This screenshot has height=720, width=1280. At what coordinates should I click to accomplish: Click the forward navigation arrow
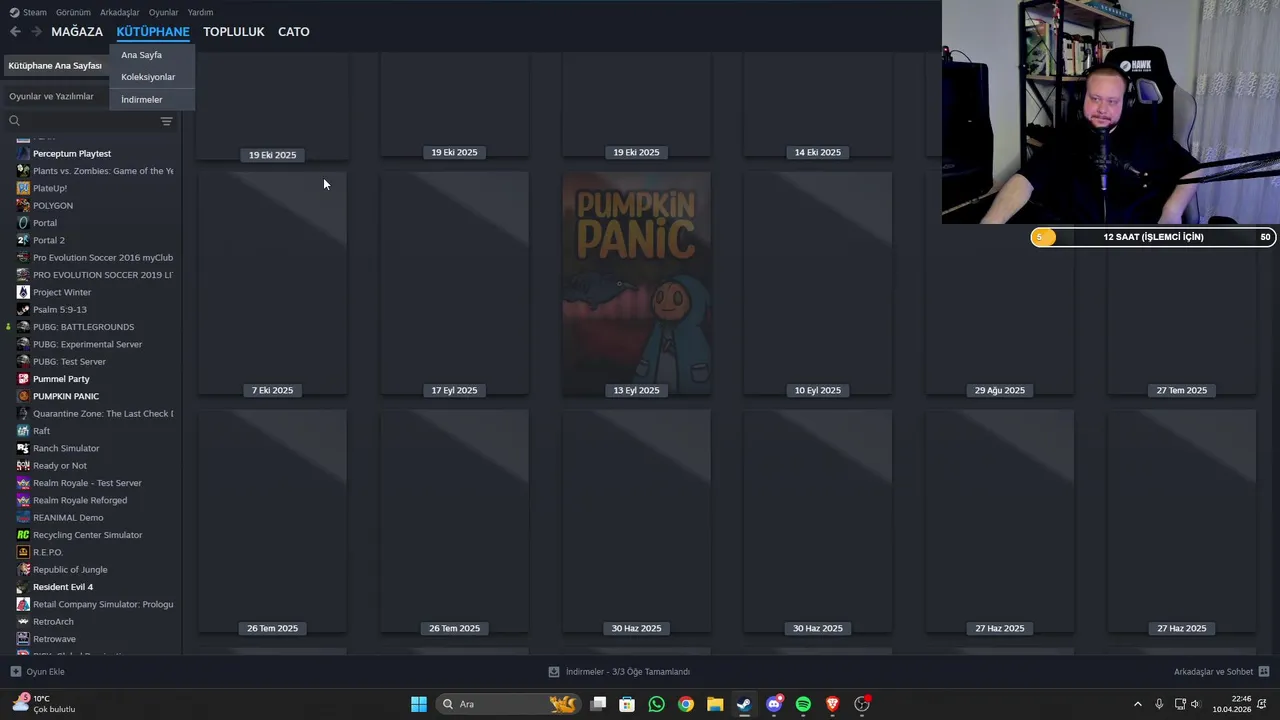(x=36, y=32)
